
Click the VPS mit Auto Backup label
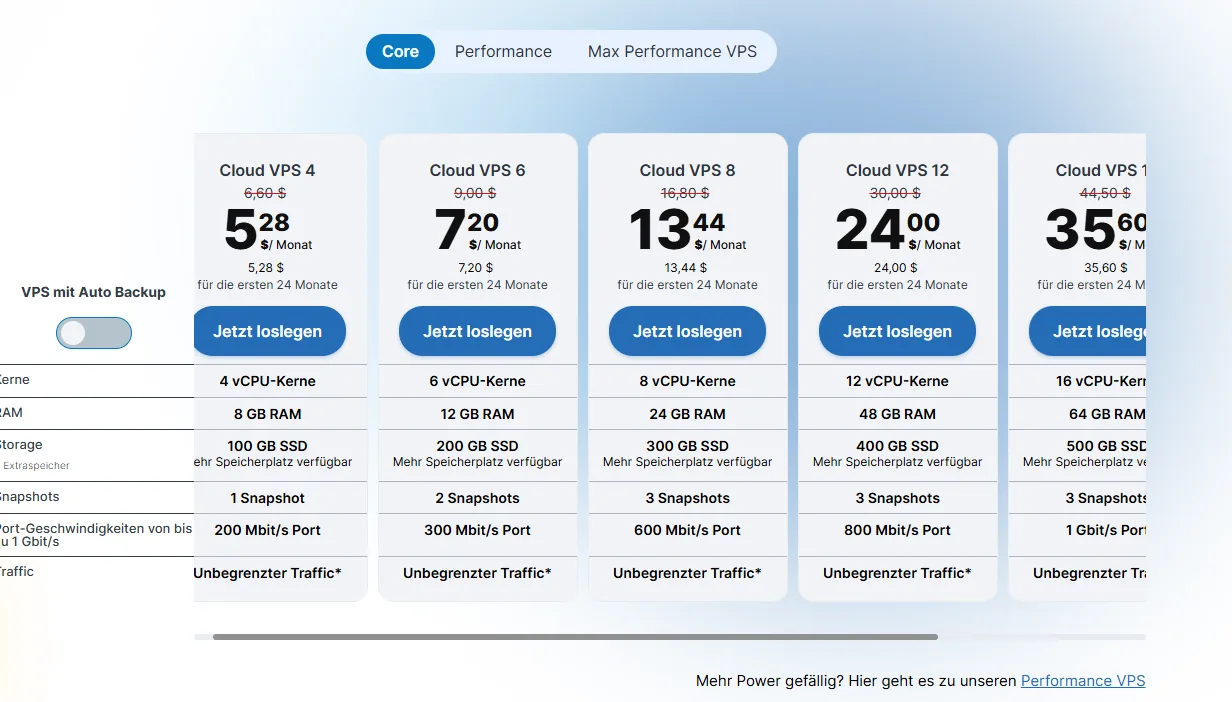point(94,293)
